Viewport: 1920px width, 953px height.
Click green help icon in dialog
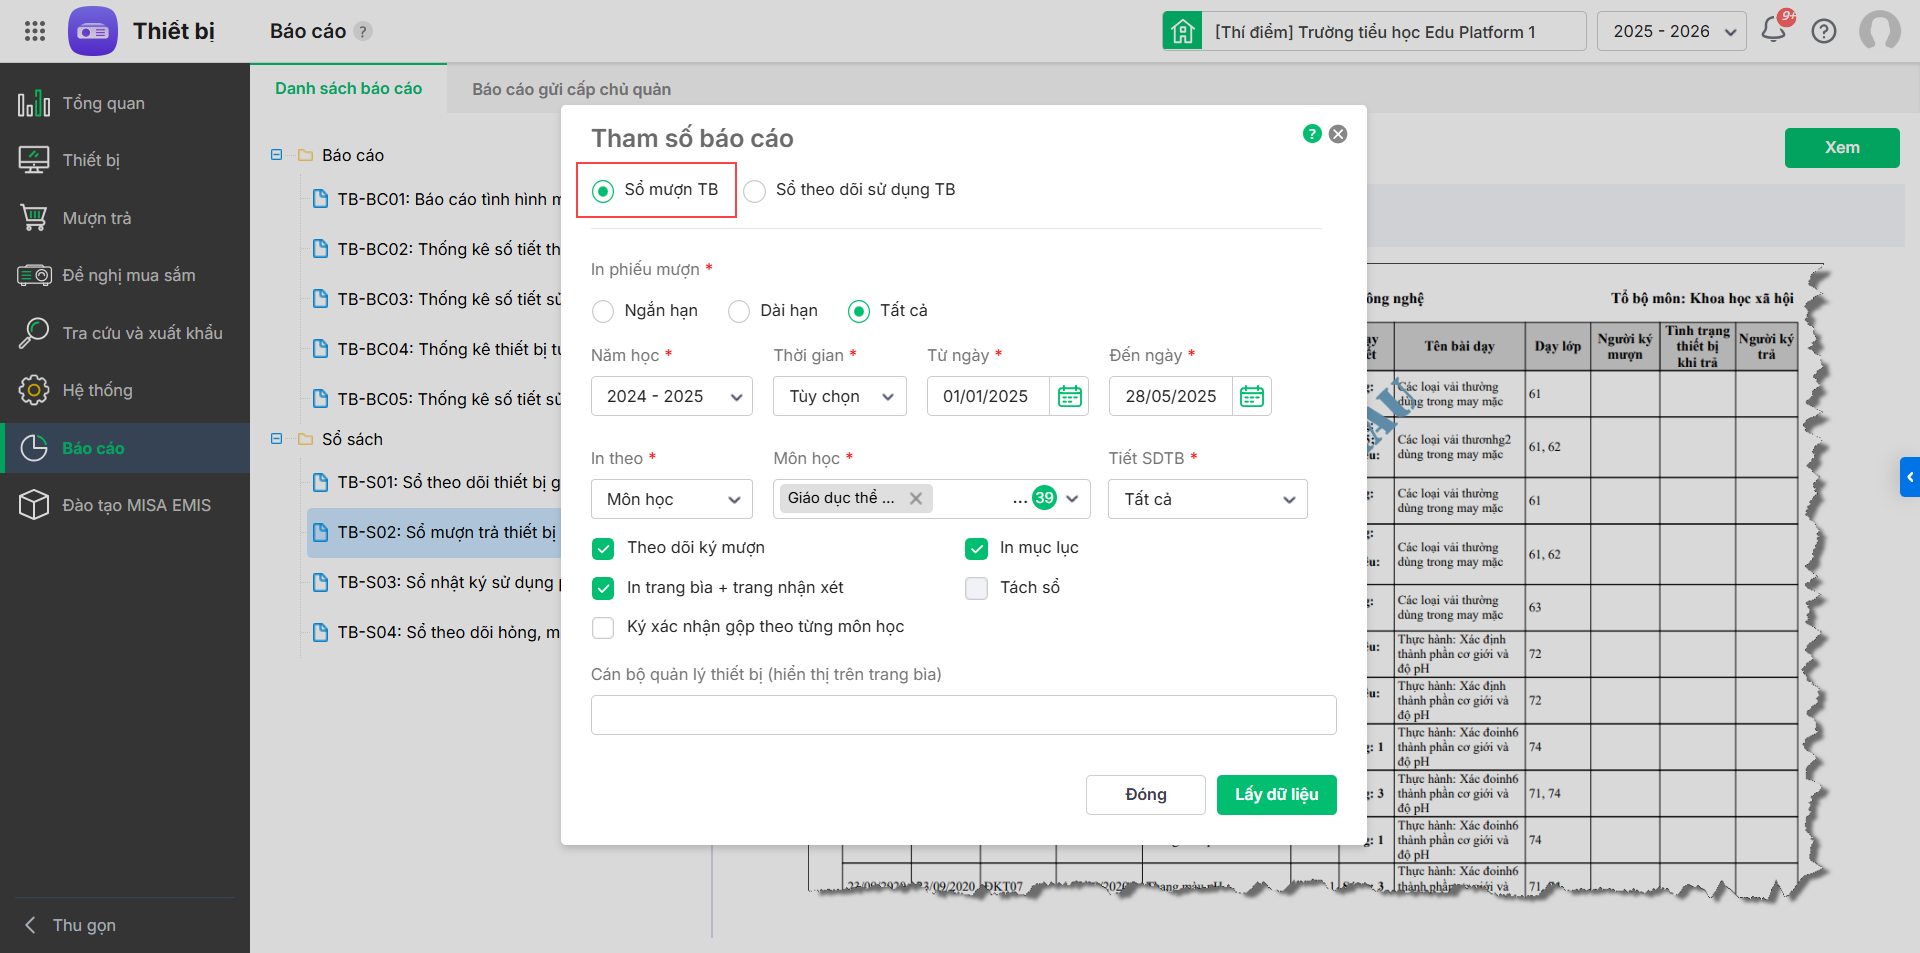pyautogui.click(x=1312, y=134)
